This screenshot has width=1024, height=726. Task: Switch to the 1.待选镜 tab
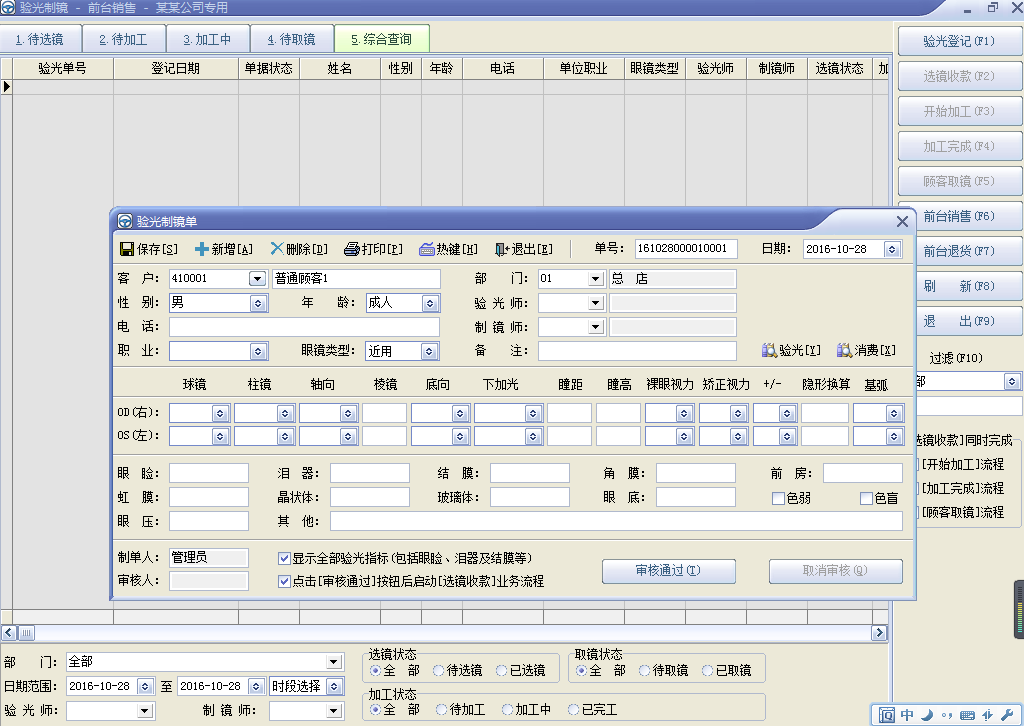pyautogui.click(x=40, y=39)
